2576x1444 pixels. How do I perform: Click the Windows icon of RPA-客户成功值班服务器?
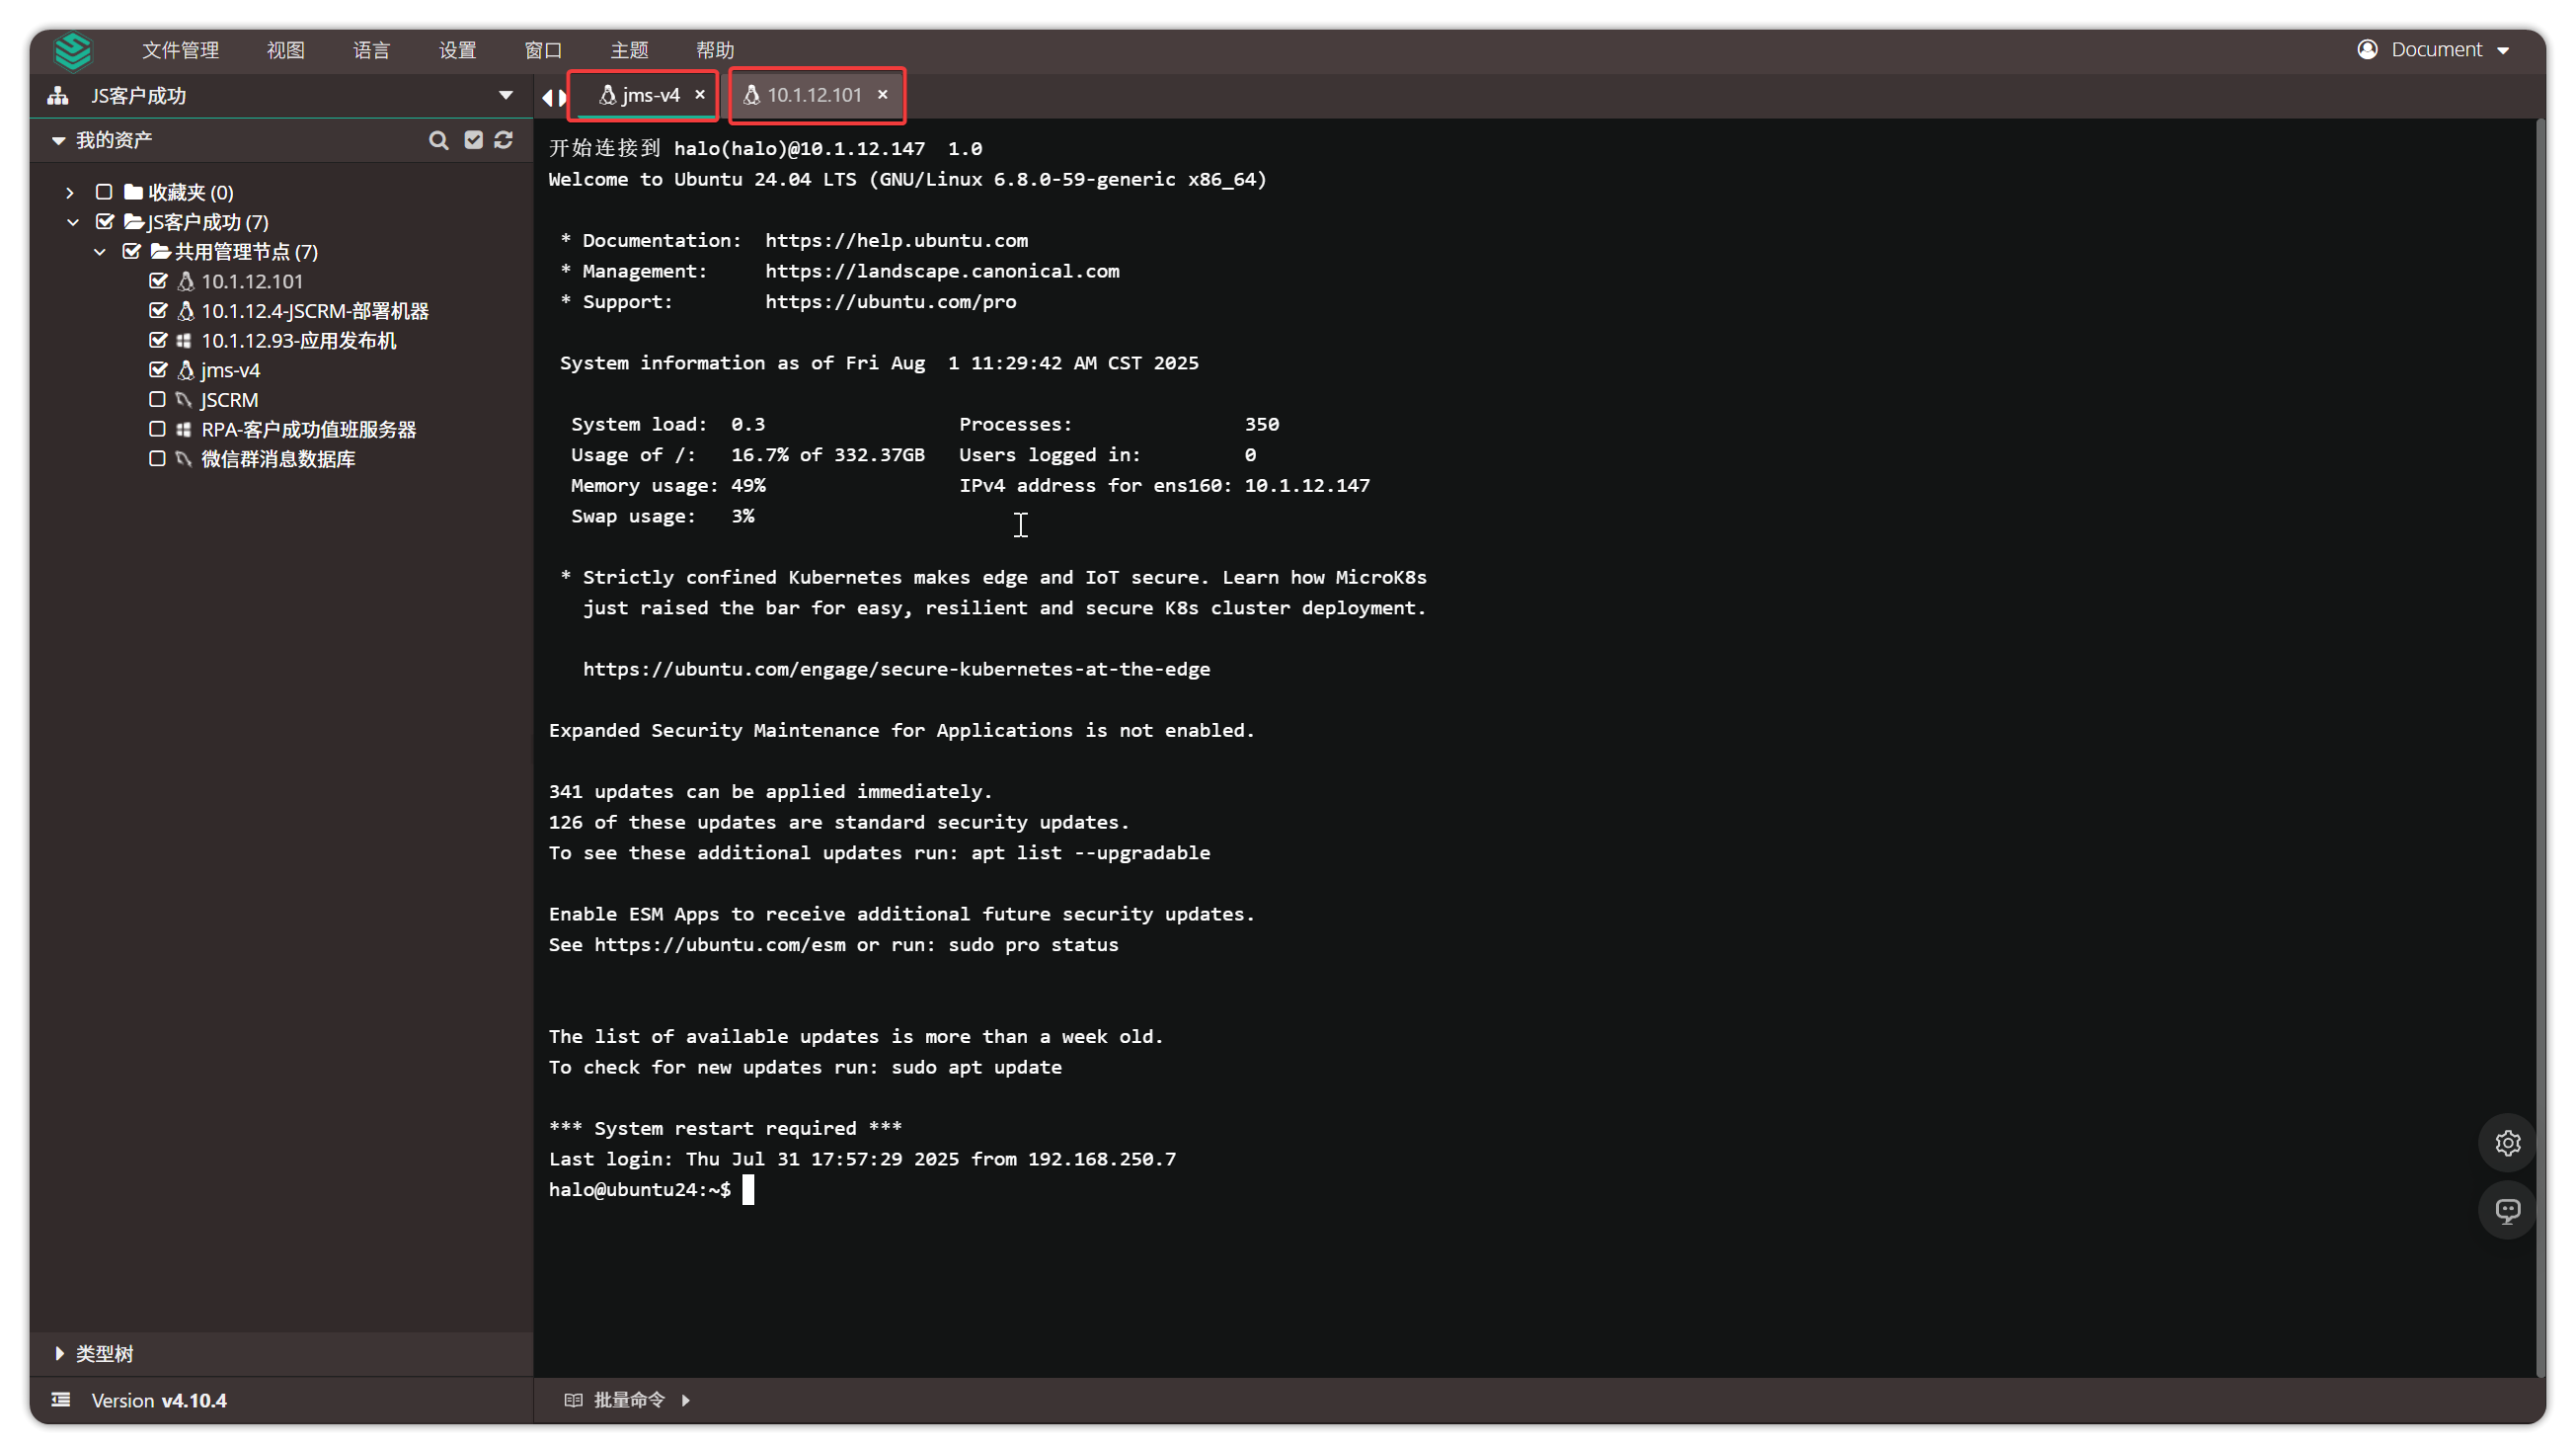[184, 430]
